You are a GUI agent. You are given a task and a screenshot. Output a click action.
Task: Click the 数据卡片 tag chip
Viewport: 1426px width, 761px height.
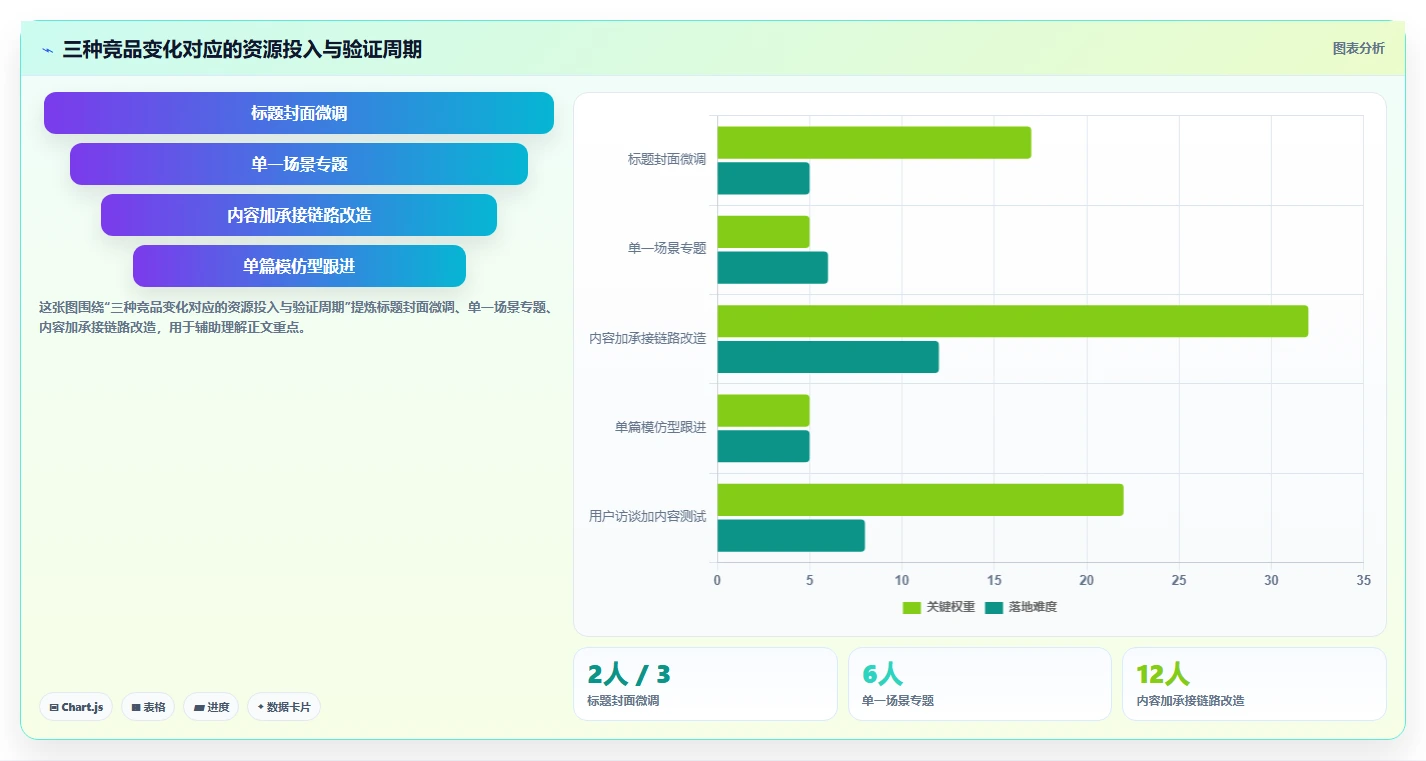click(x=284, y=707)
